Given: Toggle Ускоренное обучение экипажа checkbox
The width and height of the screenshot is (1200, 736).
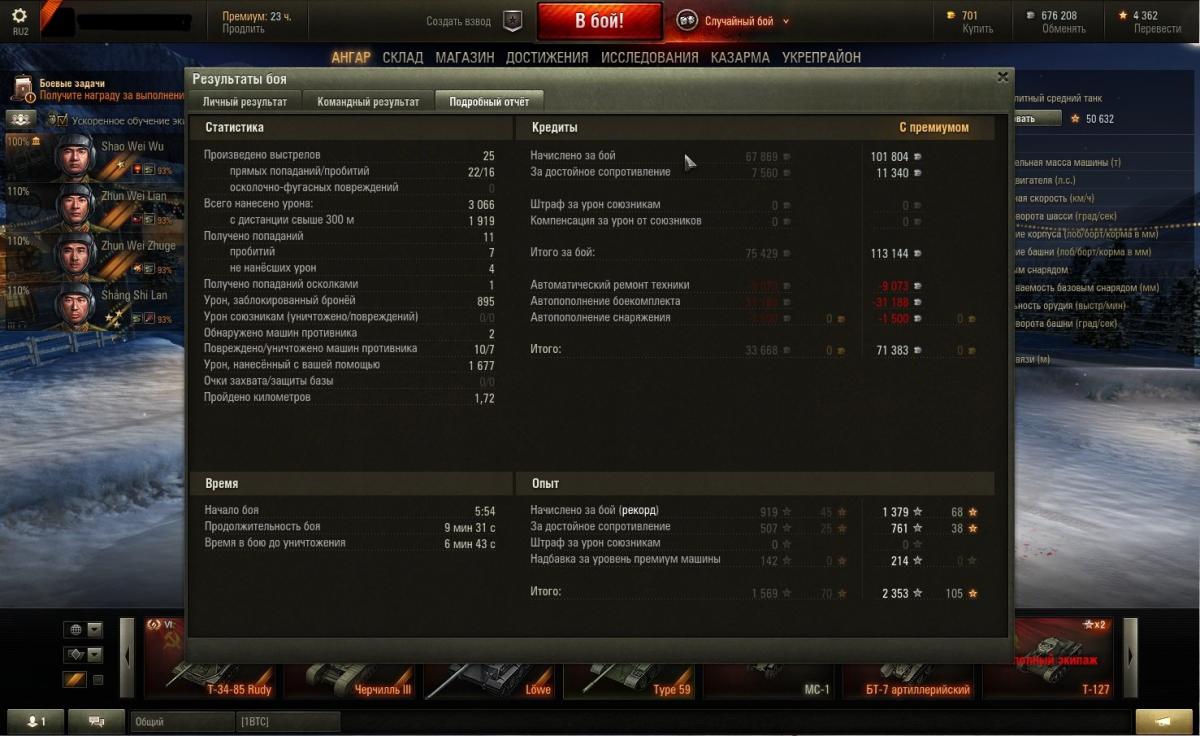Looking at the screenshot, I should coord(61,120).
